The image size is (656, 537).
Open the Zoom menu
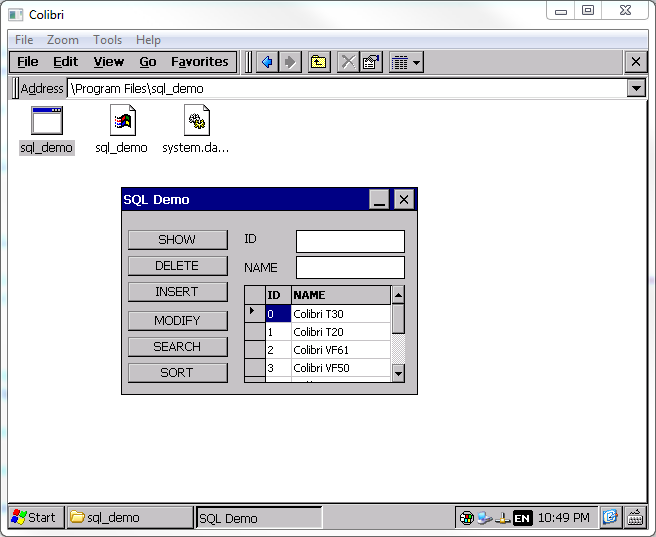(x=63, y=40)
